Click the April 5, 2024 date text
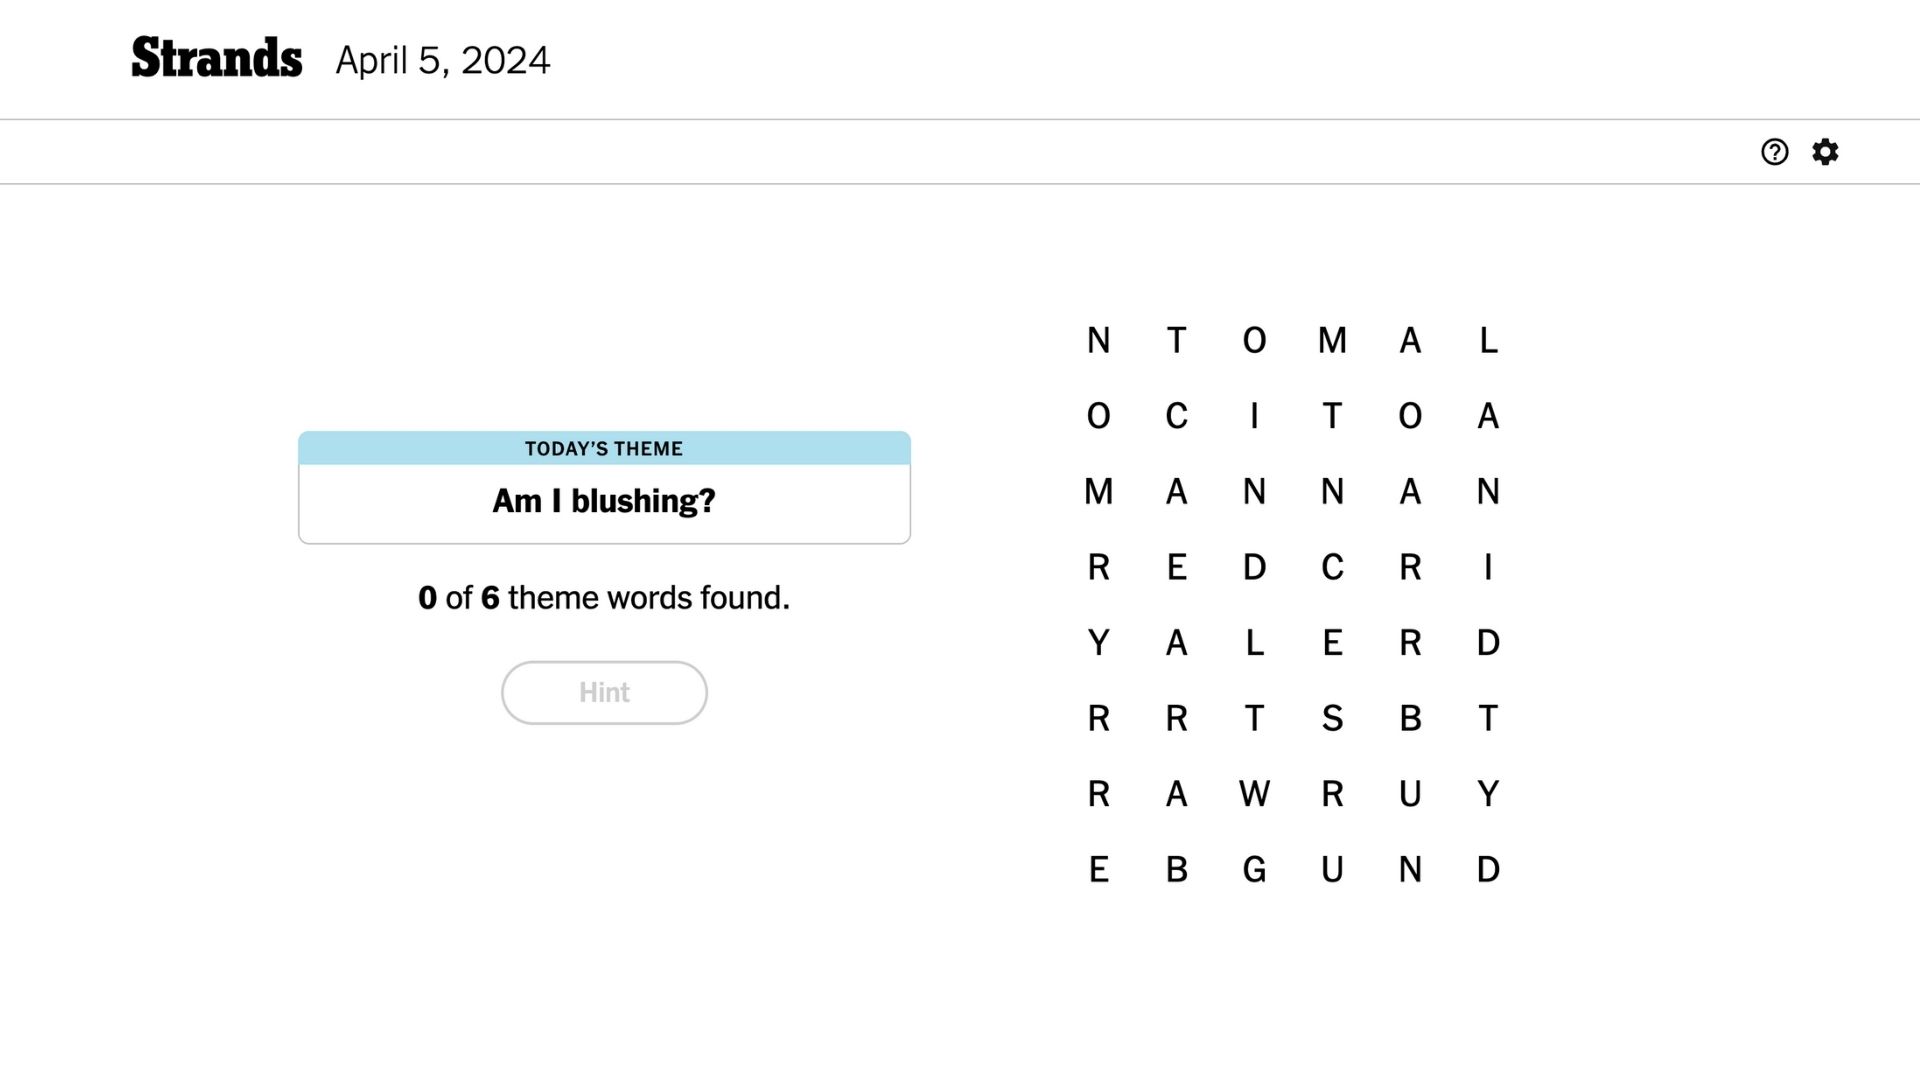The width and height of the screenshot is (1920, 1080). pos(442,61)
